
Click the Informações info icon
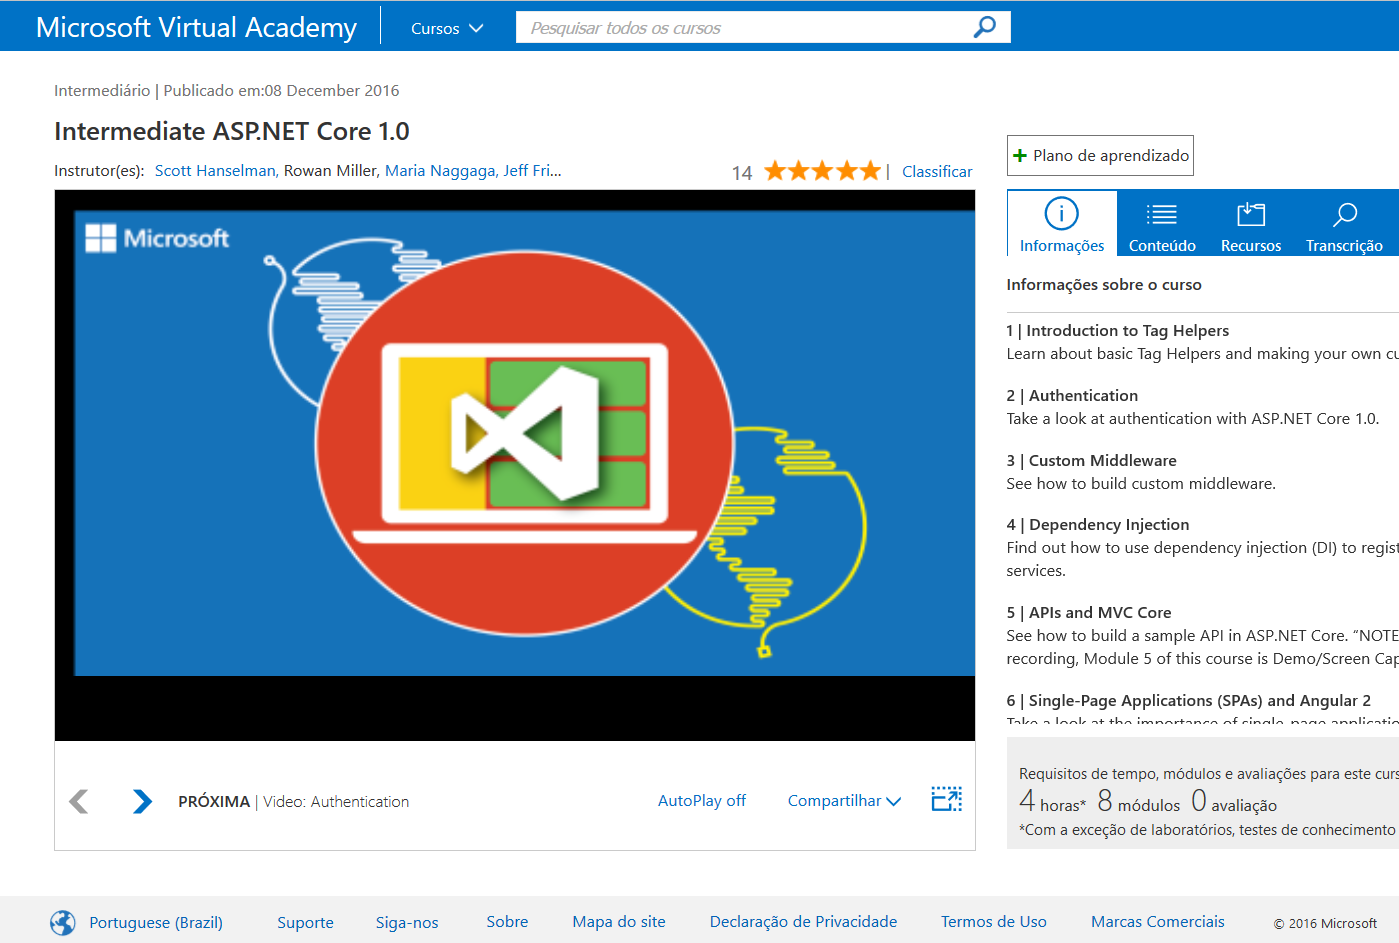[x=1061, y=213]
